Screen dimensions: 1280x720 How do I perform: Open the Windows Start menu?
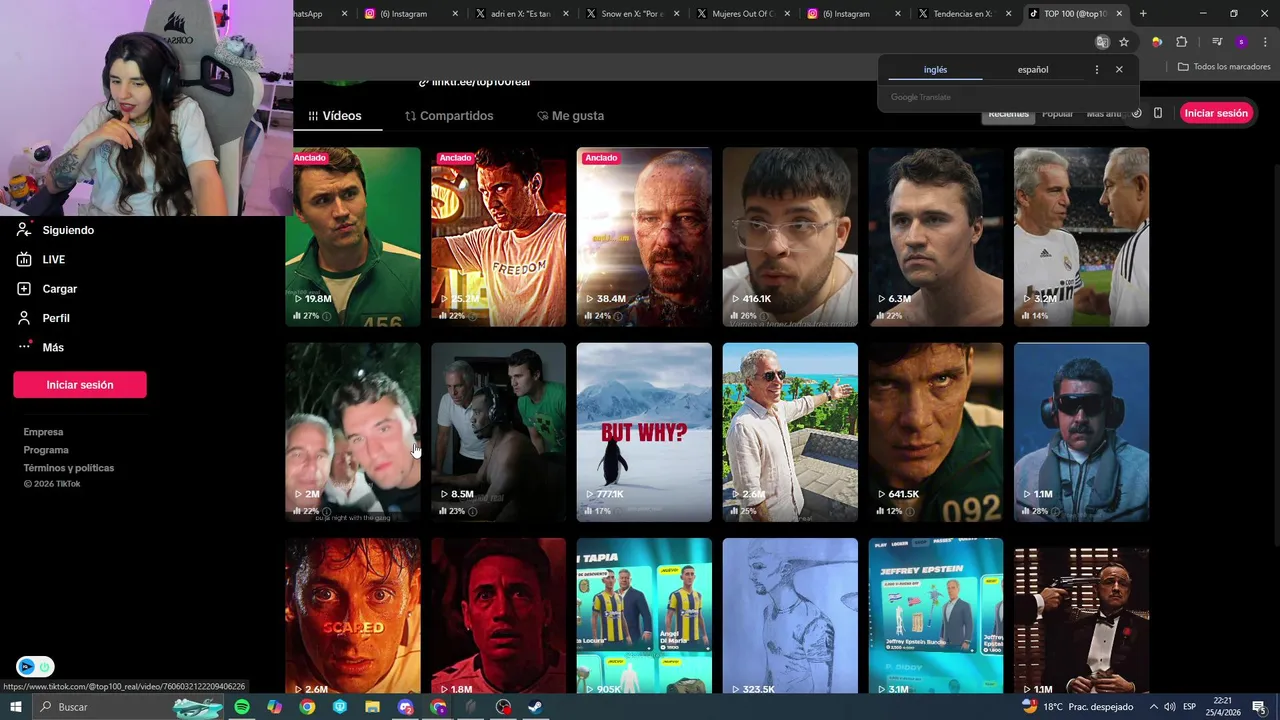16,707
